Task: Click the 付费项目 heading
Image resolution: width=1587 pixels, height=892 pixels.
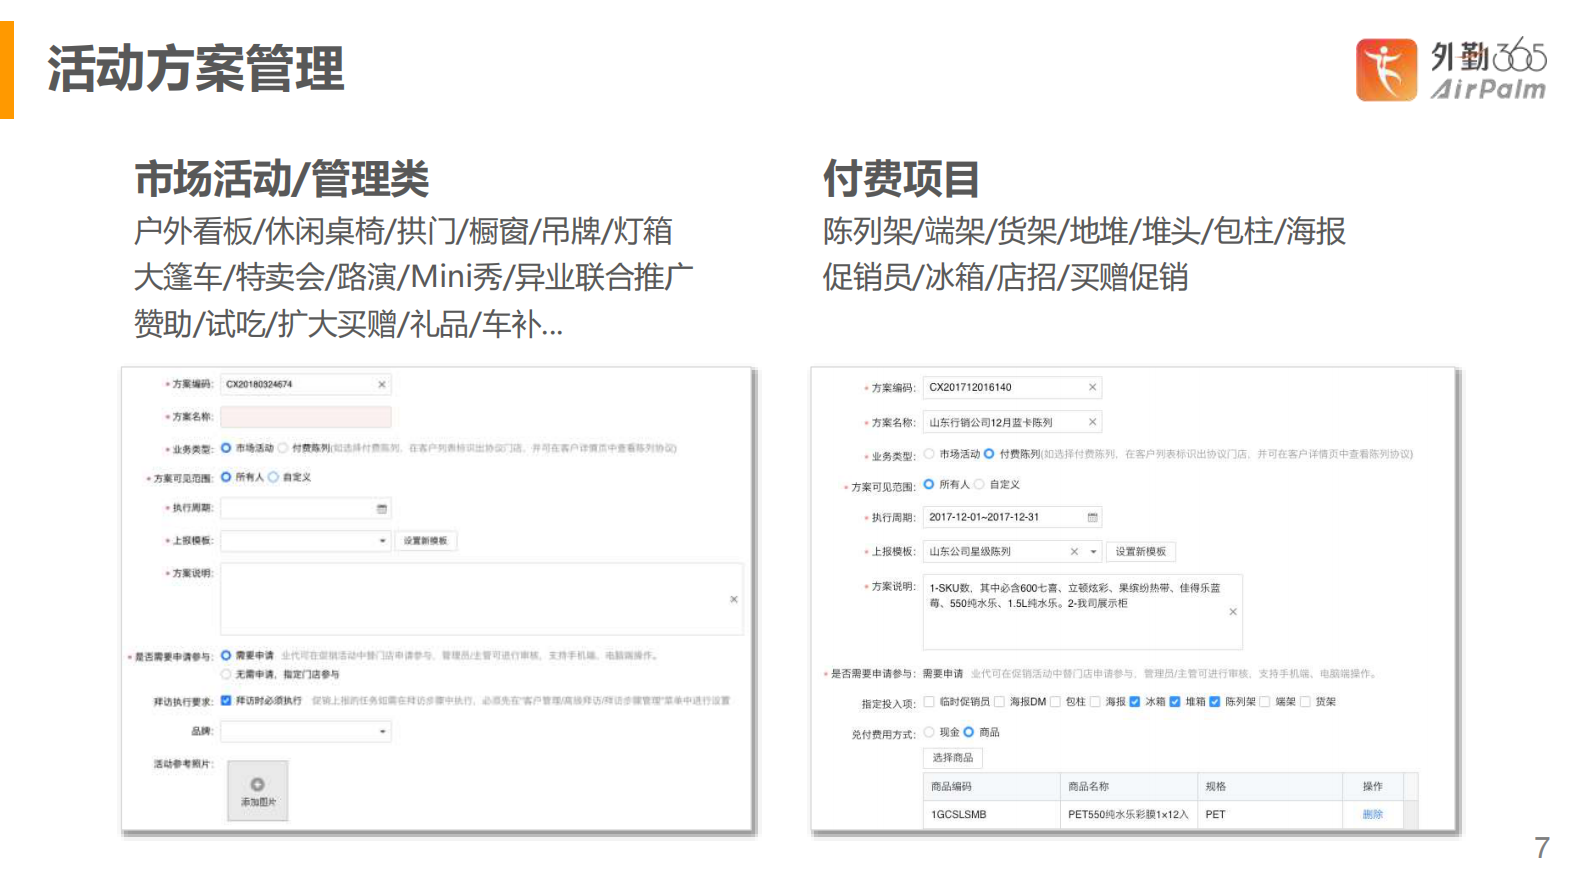Action: (x=901, y=179)
